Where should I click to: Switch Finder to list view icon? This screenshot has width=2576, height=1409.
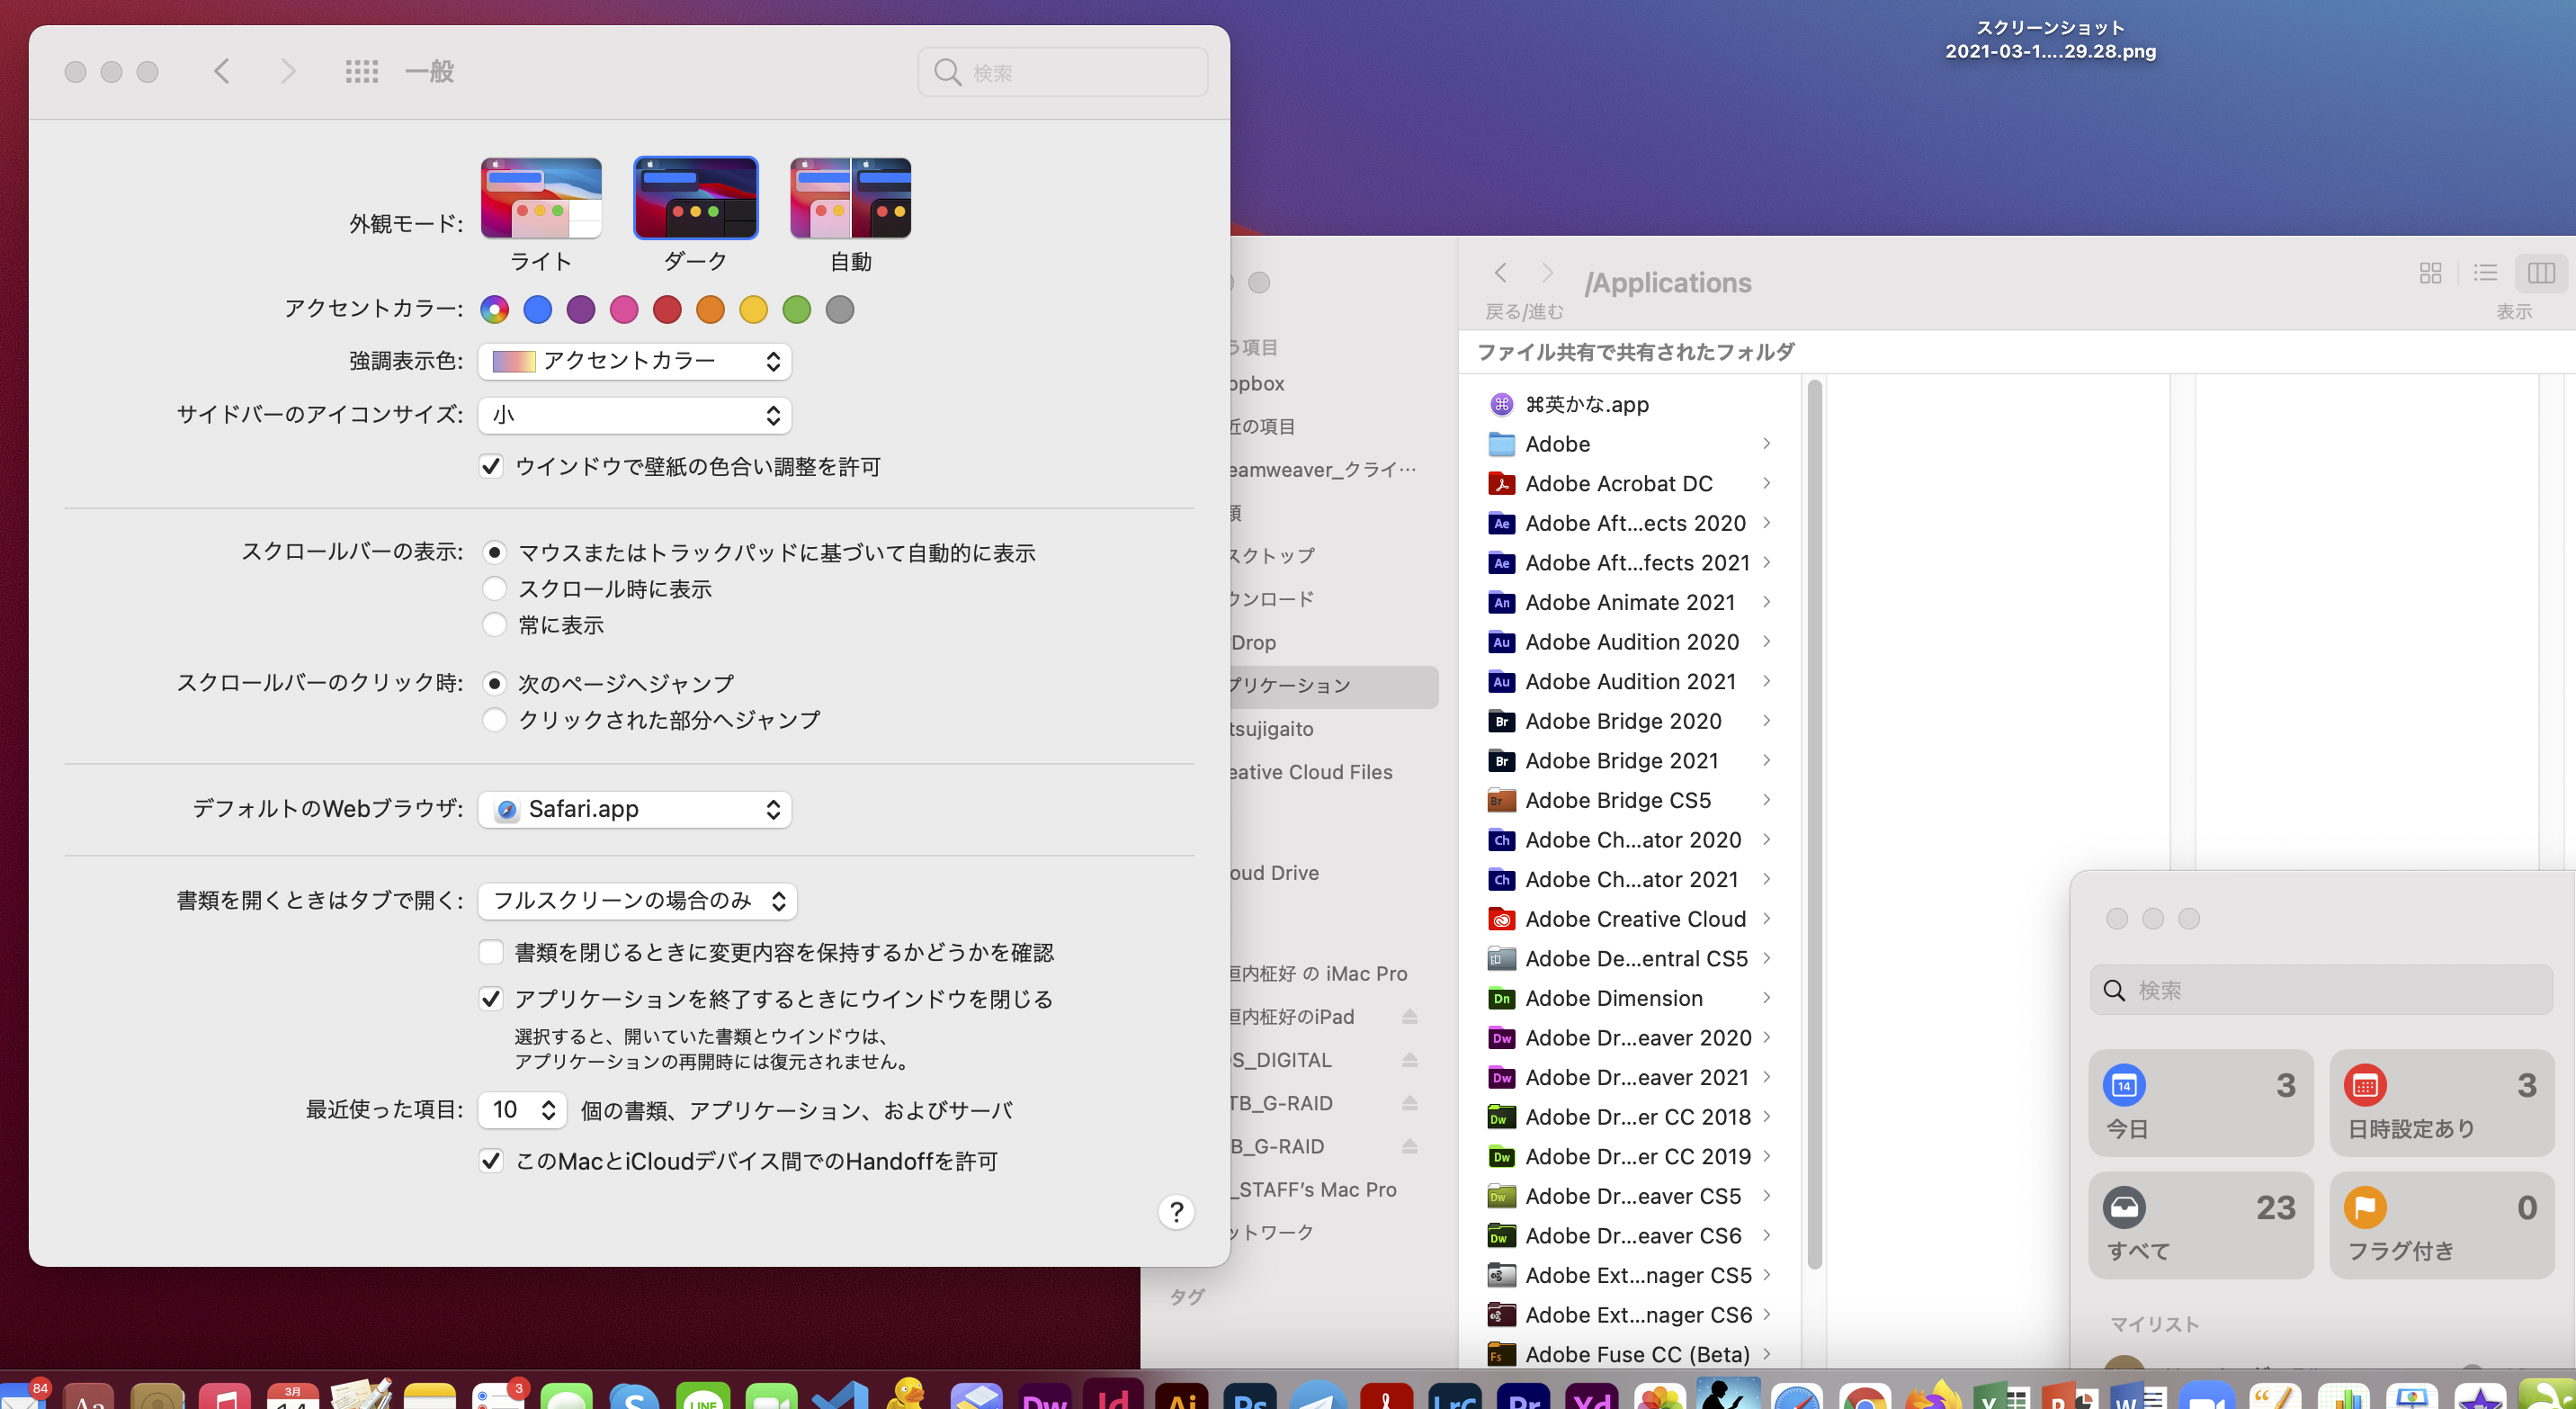2485,273
